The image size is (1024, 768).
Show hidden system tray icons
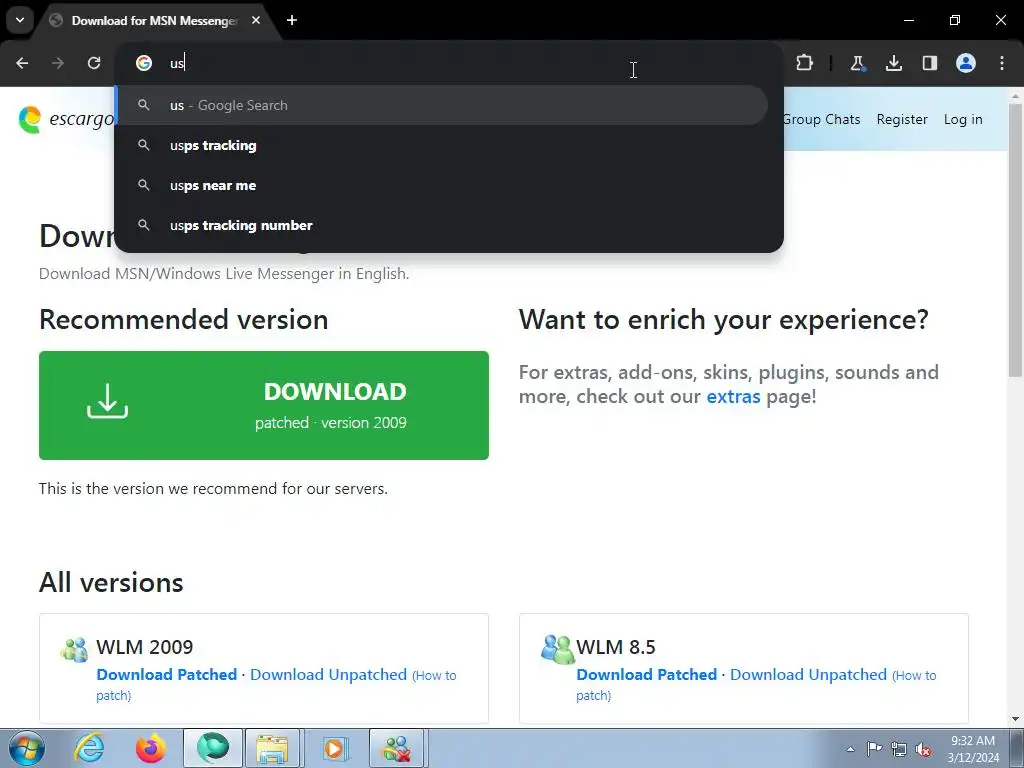click(850, 749)
